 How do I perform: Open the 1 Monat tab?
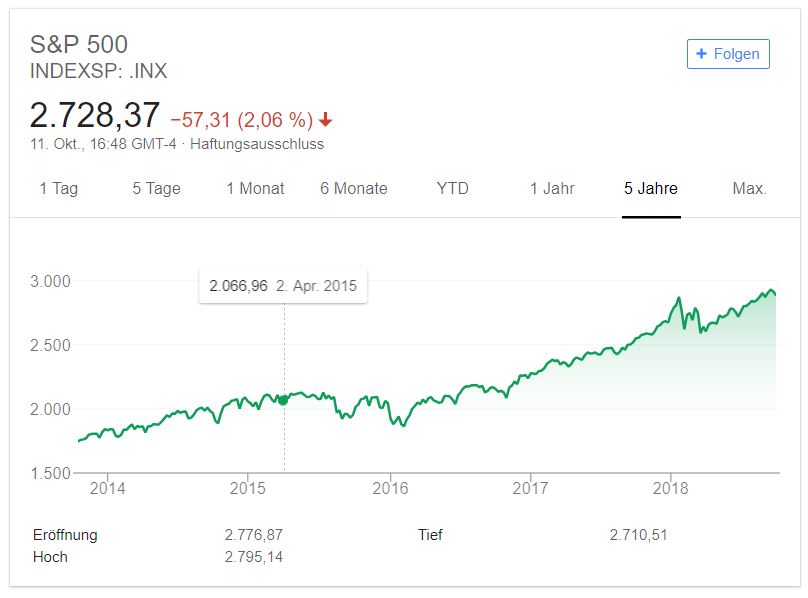[x=255, y=188]
